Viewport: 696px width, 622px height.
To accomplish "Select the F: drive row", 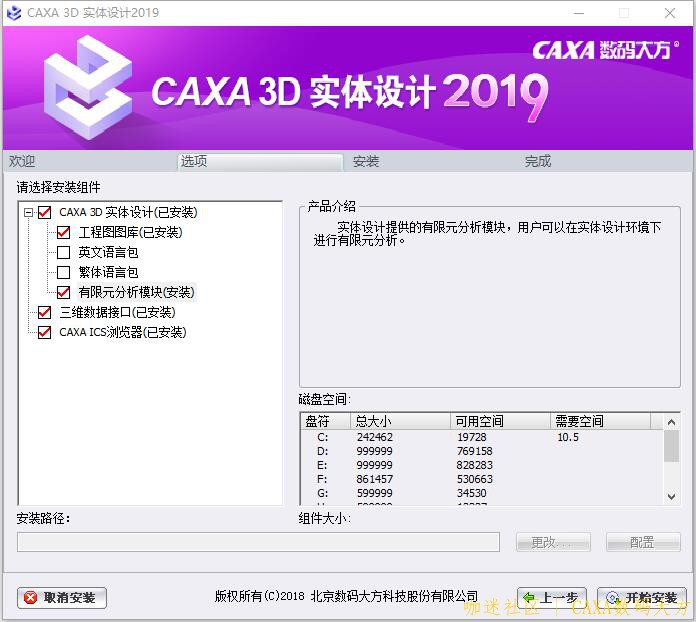I will coord(482,479).
